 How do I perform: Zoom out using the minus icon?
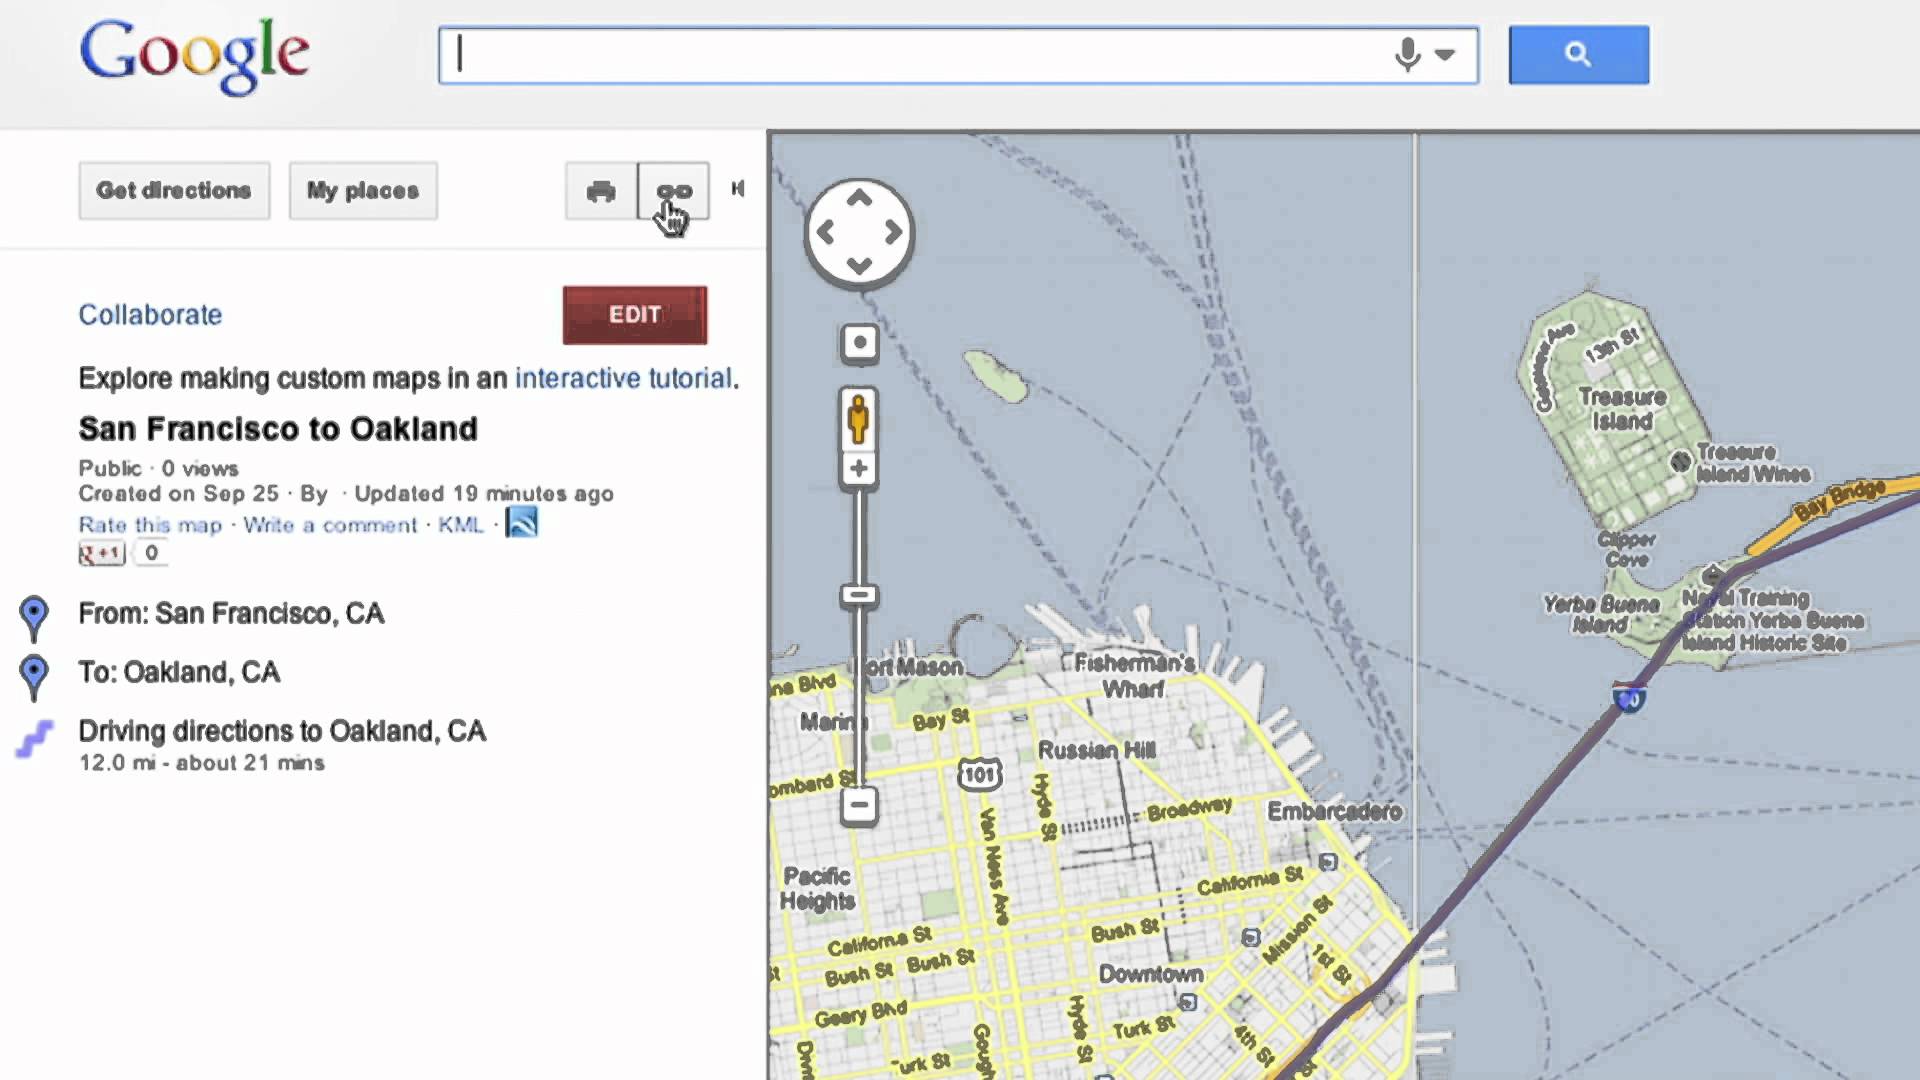coord(858,805)
